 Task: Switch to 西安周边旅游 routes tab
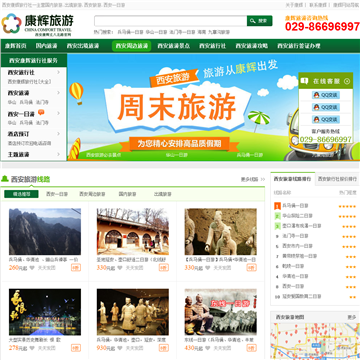point(92,194)
